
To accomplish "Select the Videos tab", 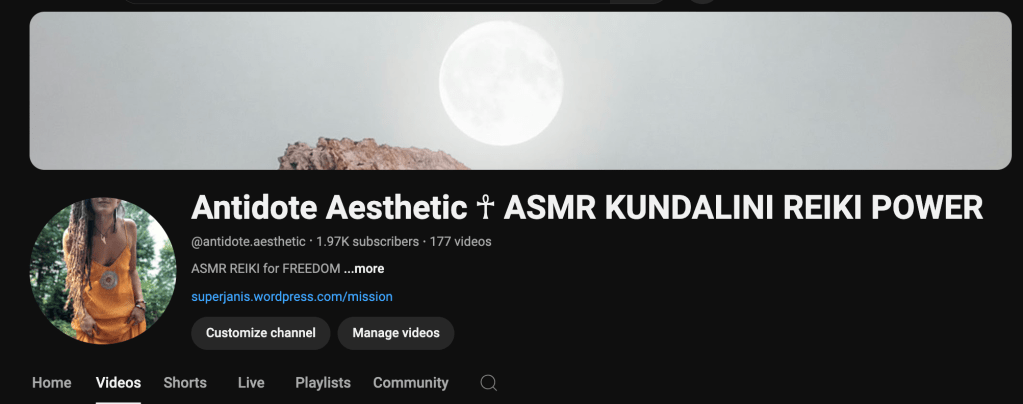I will point(118,382).
